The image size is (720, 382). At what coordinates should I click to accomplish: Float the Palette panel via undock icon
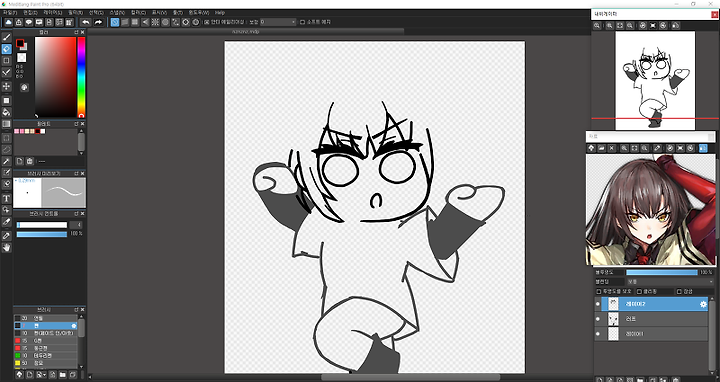[76, 124]
